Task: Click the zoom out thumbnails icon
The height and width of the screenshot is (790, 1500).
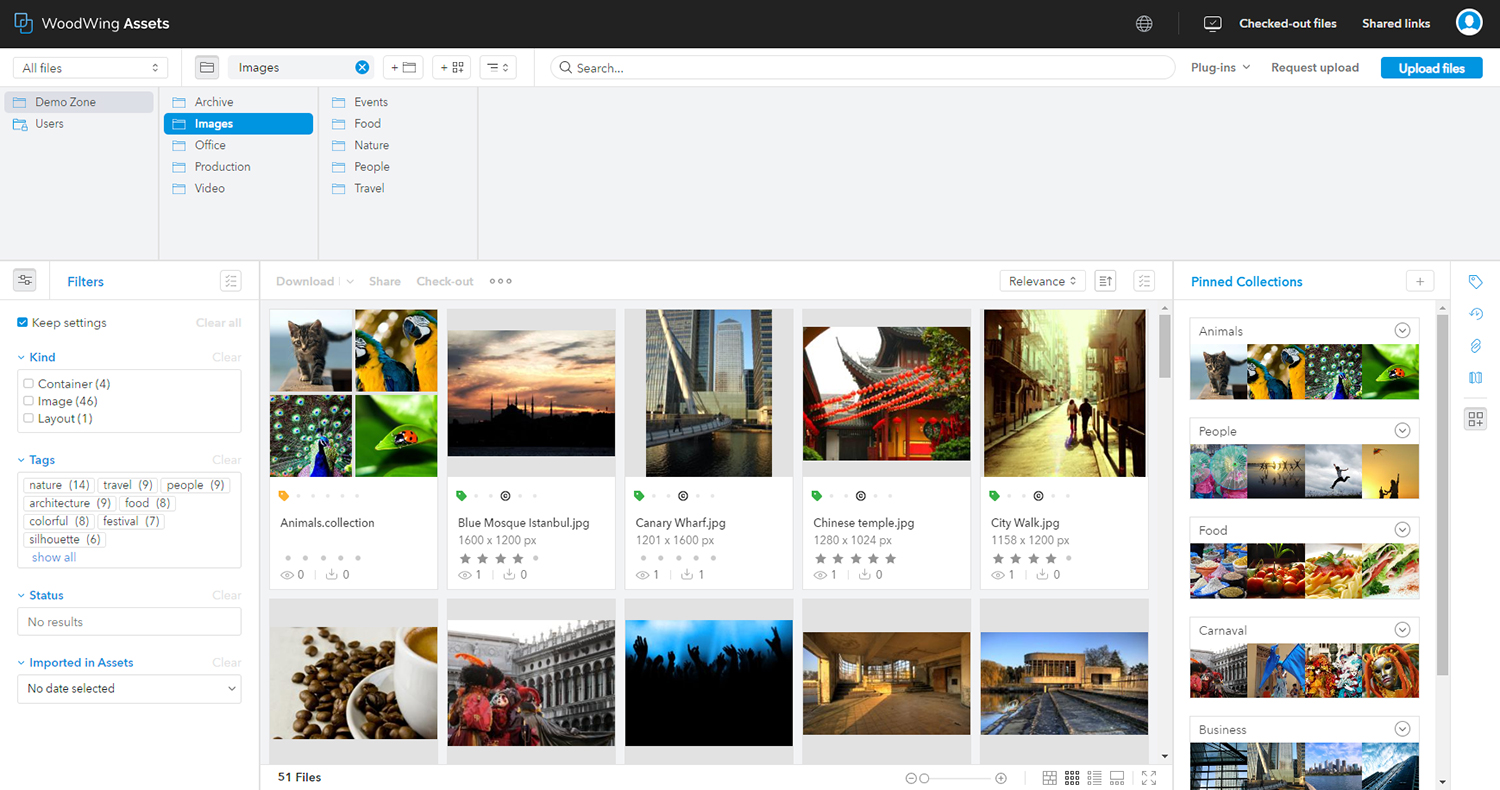Action: click(x=911, y=778)
